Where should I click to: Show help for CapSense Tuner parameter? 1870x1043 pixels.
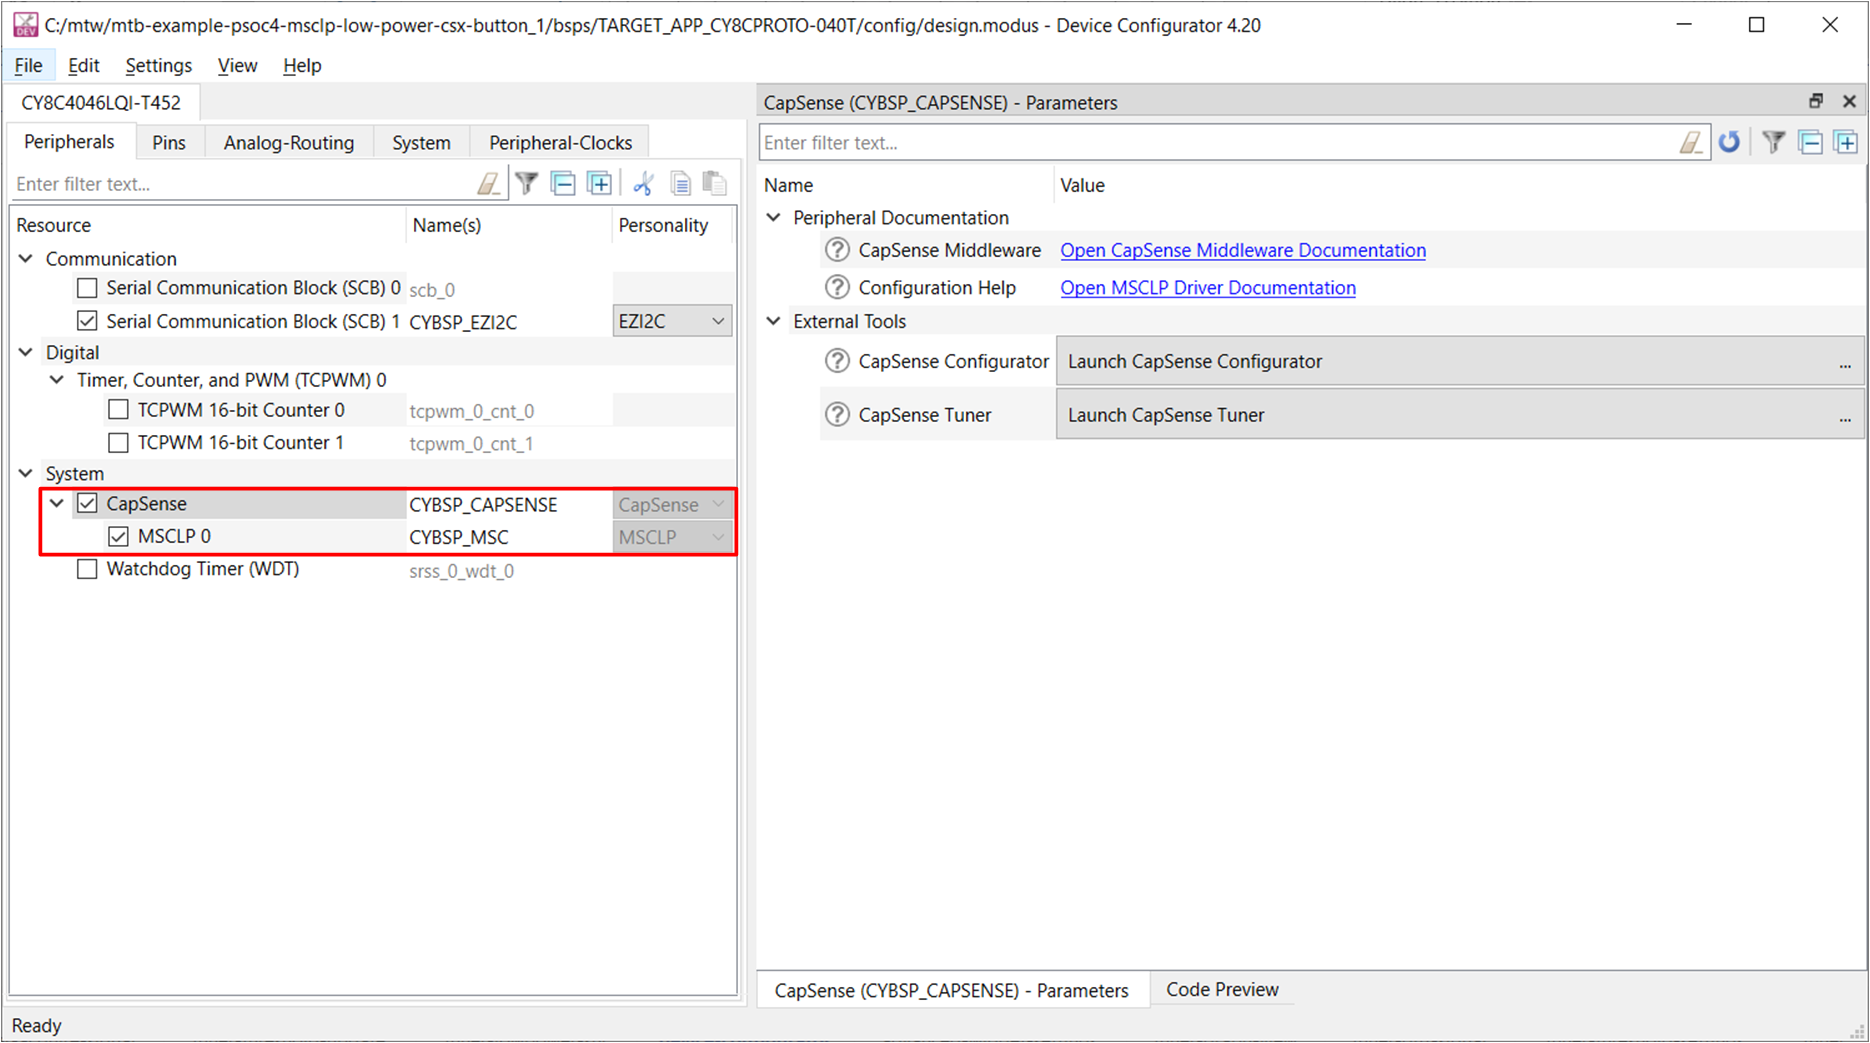click(837, 414)
